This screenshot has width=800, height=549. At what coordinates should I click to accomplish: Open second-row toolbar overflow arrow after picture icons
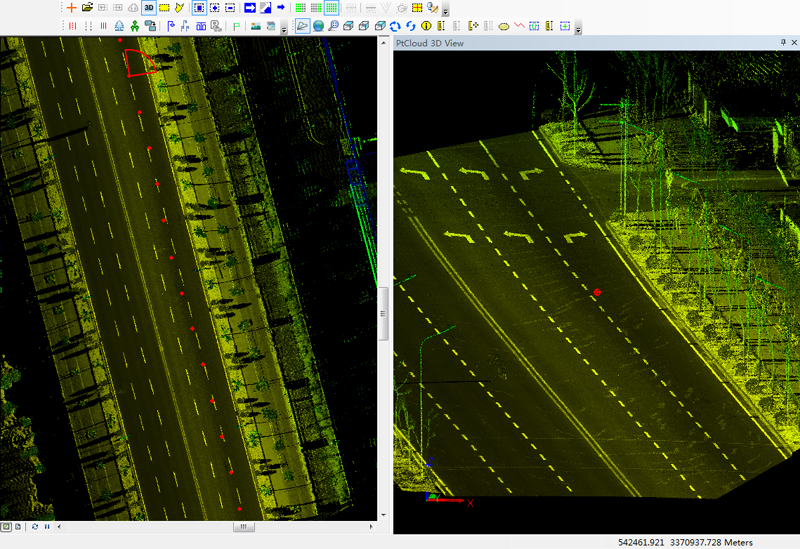pos(285,28)
